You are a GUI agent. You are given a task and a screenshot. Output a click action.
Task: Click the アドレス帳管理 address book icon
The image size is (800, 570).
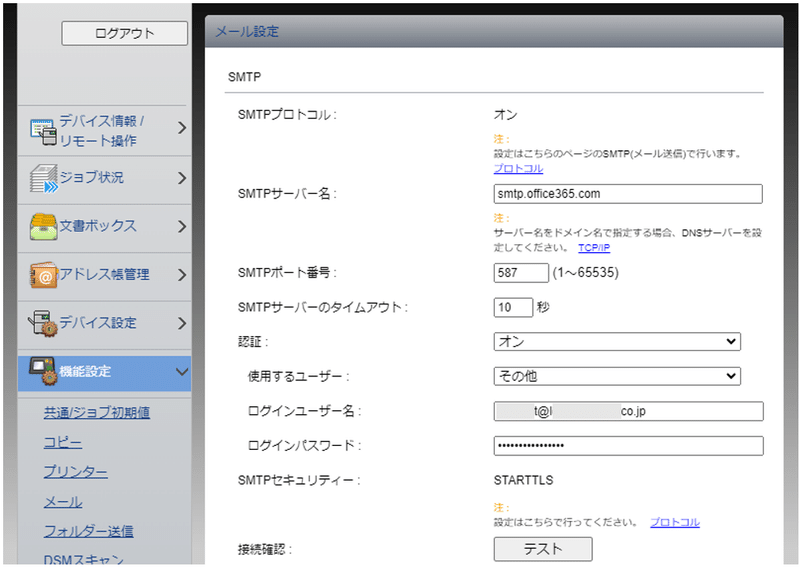pyautogui.click(x=43, y=275)
